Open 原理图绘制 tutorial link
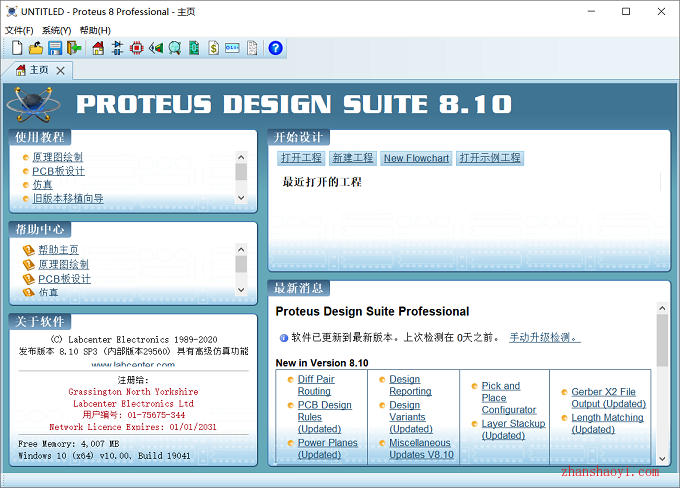680x488 pixels. (57, 157)
